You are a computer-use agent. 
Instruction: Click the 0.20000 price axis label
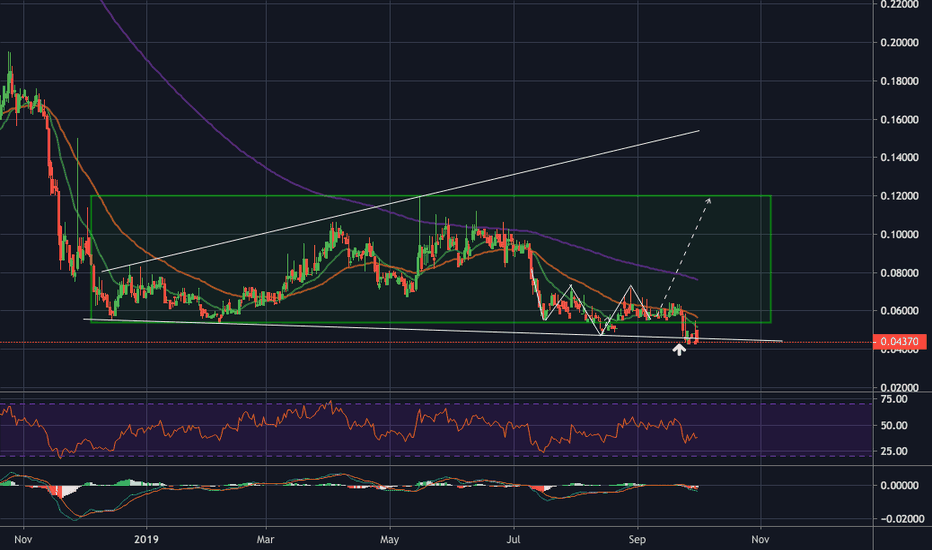point(899,43)
